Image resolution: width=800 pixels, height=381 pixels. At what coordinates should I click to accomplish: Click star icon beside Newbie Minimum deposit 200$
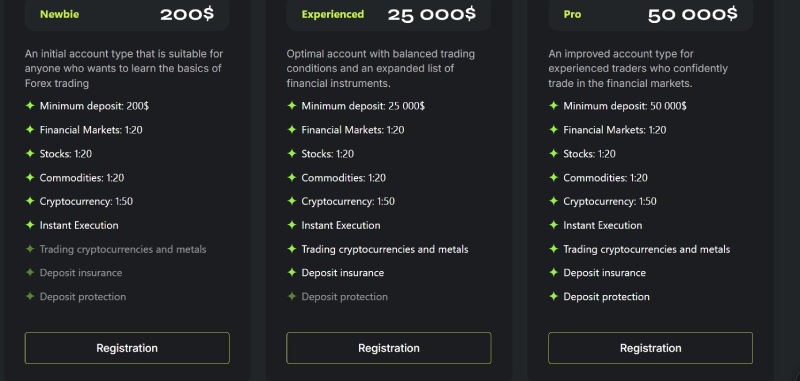click(x=30, y=106)
